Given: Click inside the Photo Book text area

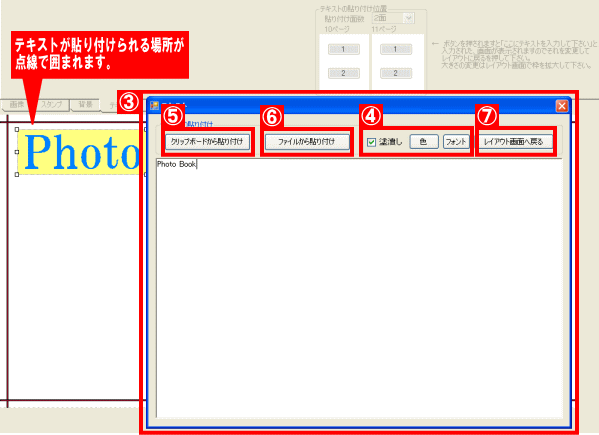Looking at the screenshot, I should [x=359, y=288].
